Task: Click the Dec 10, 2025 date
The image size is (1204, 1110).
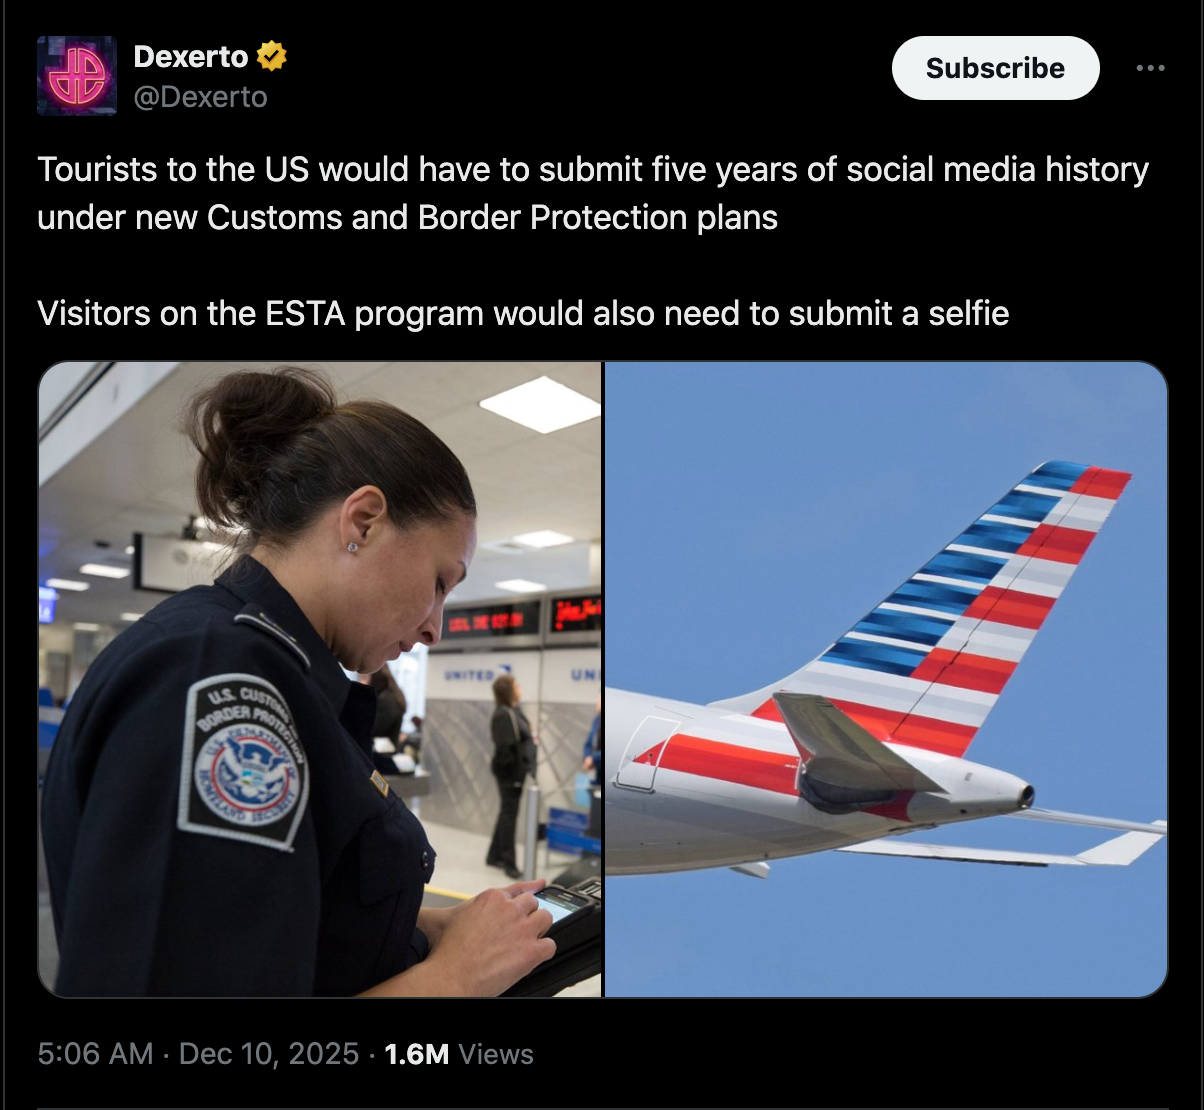Action: (x=268, y=1054)
